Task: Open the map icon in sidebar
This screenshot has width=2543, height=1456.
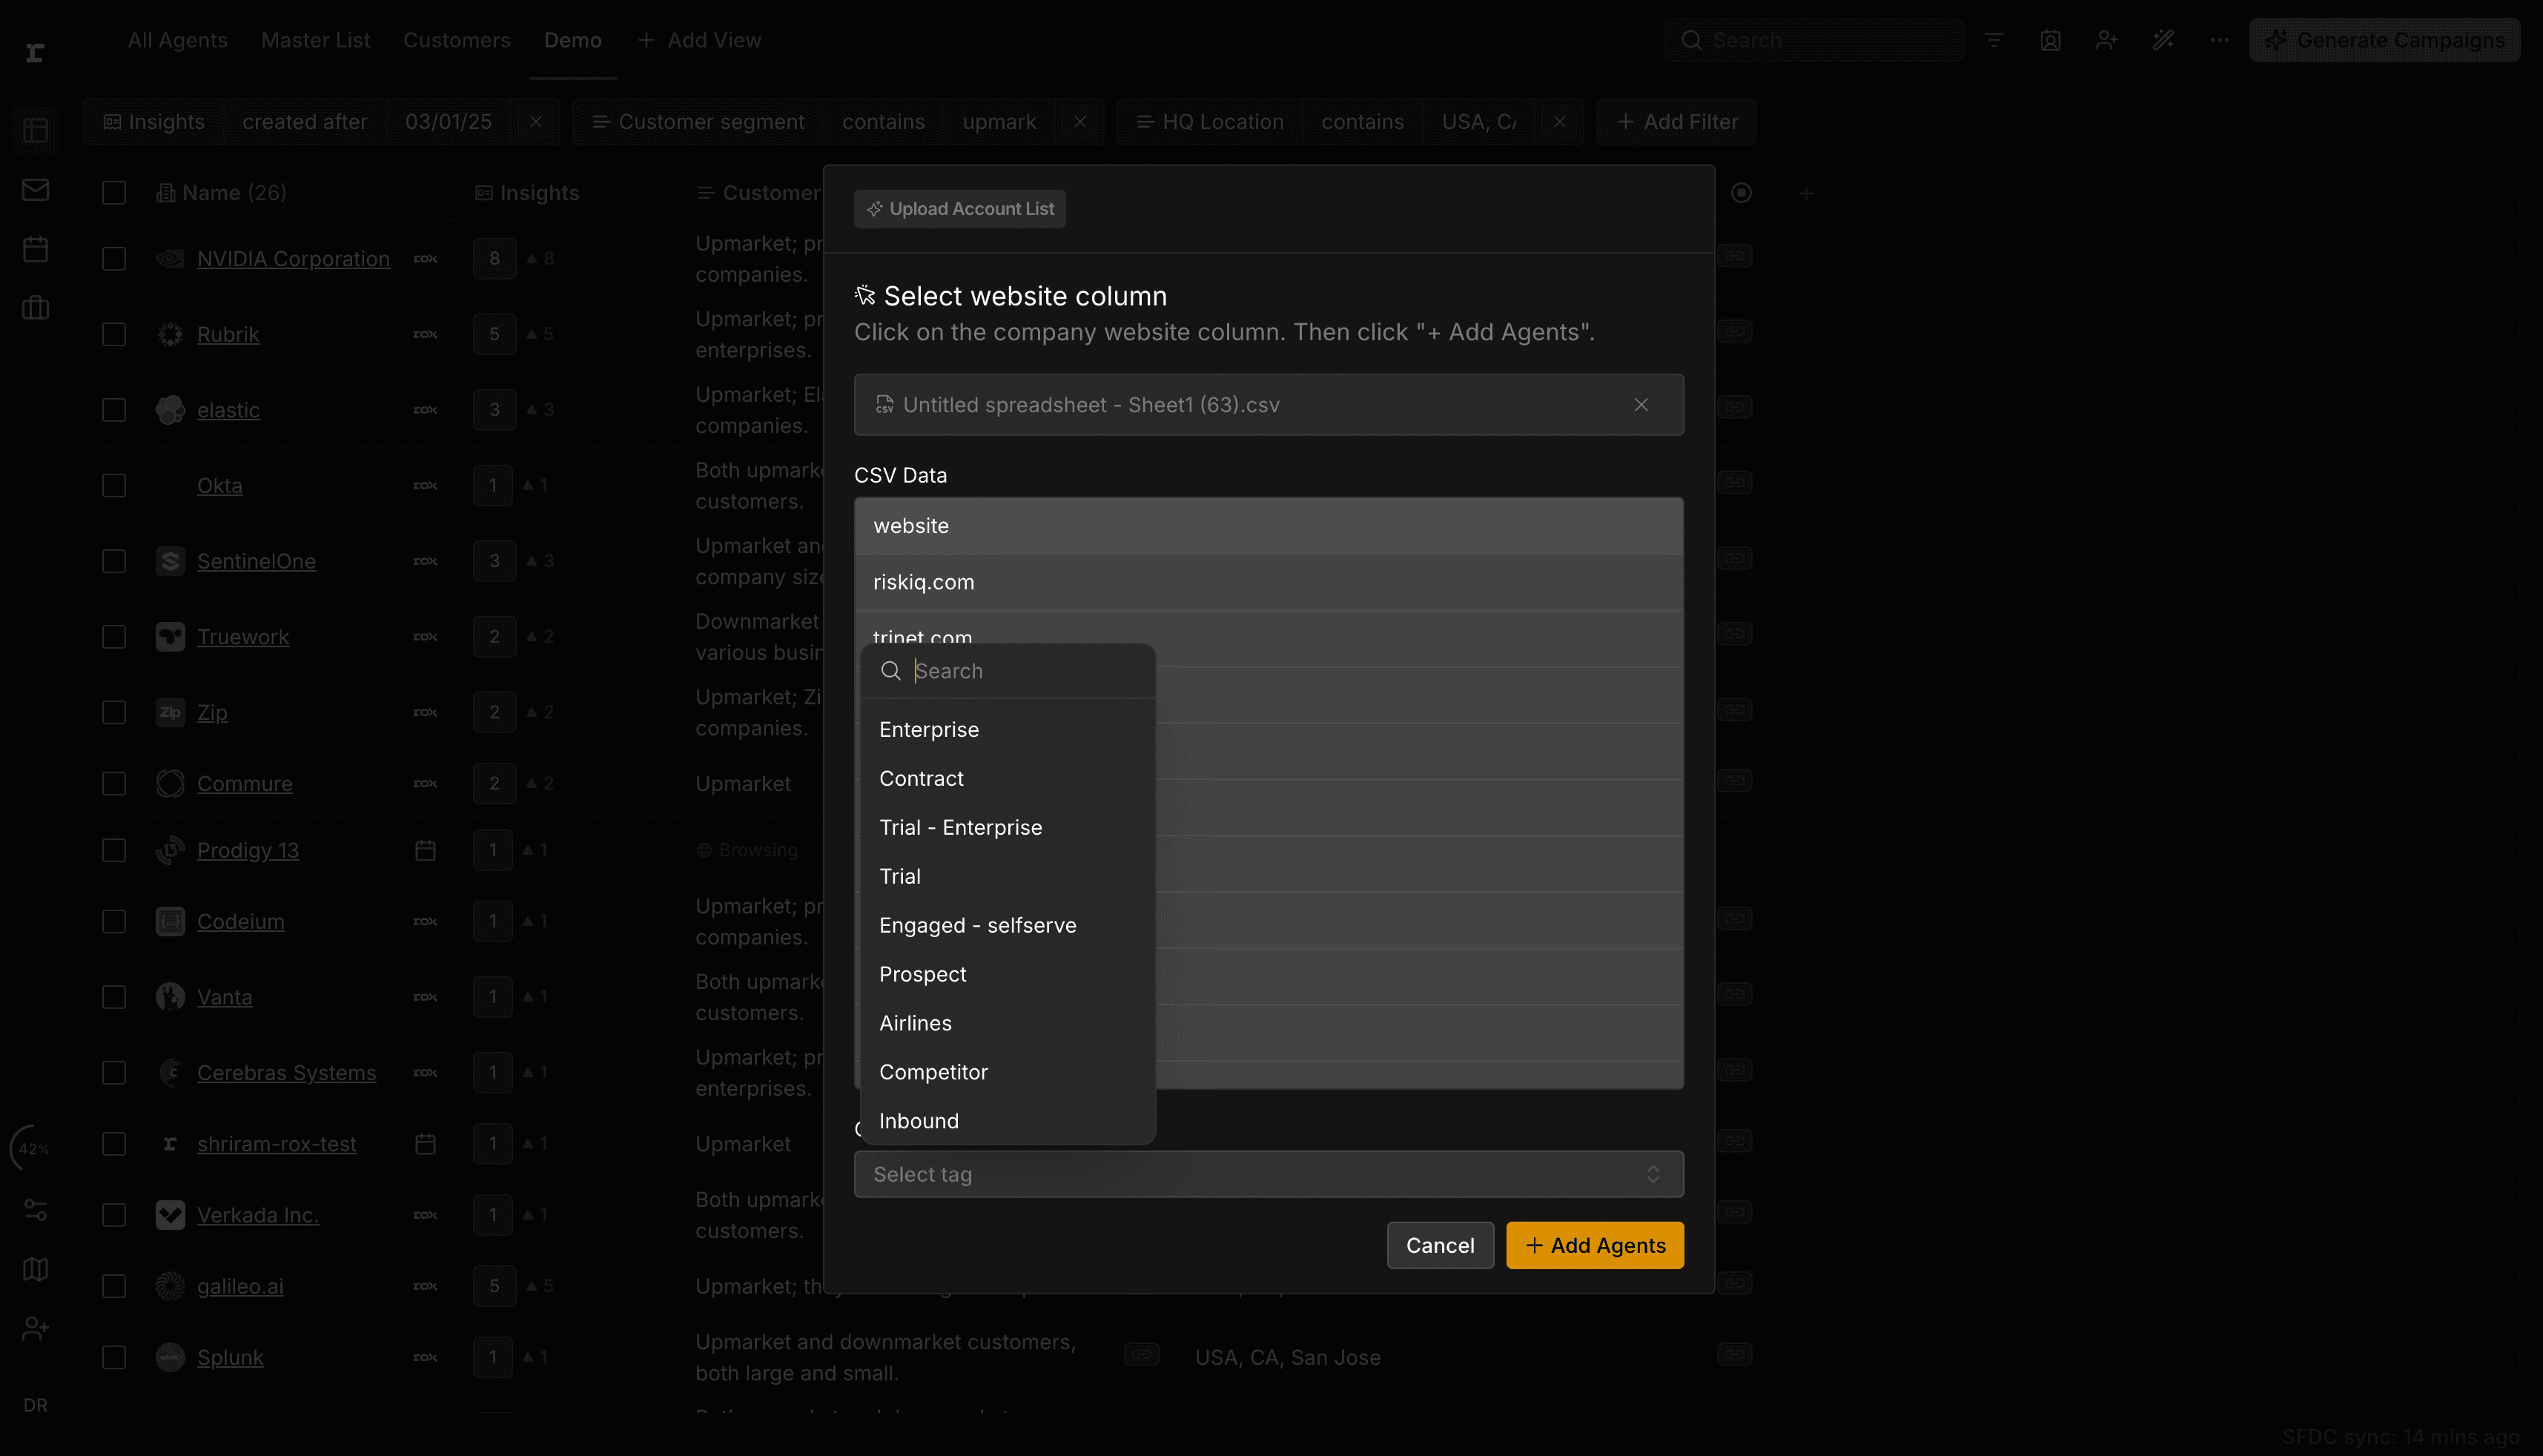Action: pyautogui.click(x=35, y=1269)
